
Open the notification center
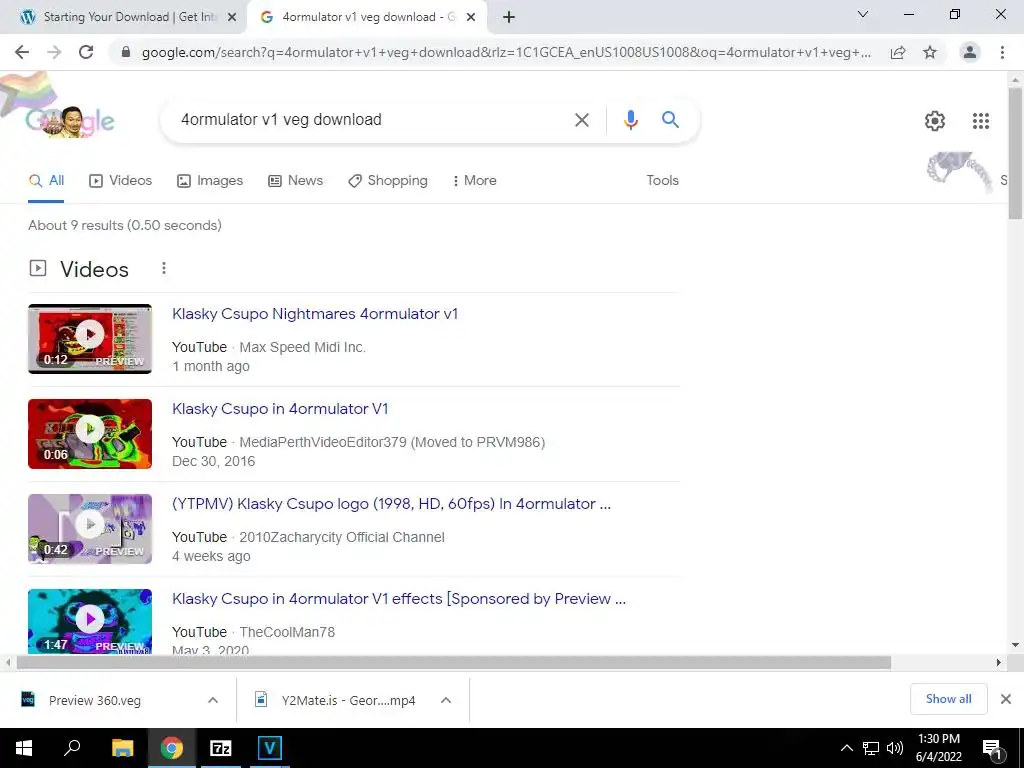pyautogui.click(x=993, y=748)
